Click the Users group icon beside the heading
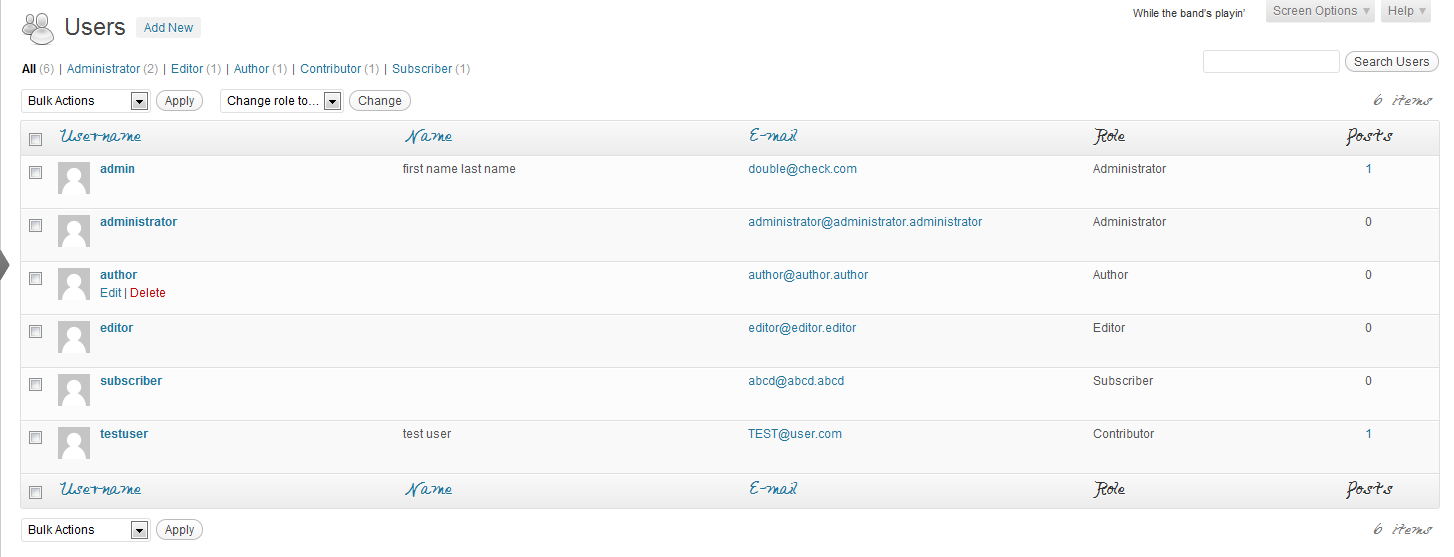This screenshot has height=557, width=1454. pyautogui.click(x=38, y=28)
